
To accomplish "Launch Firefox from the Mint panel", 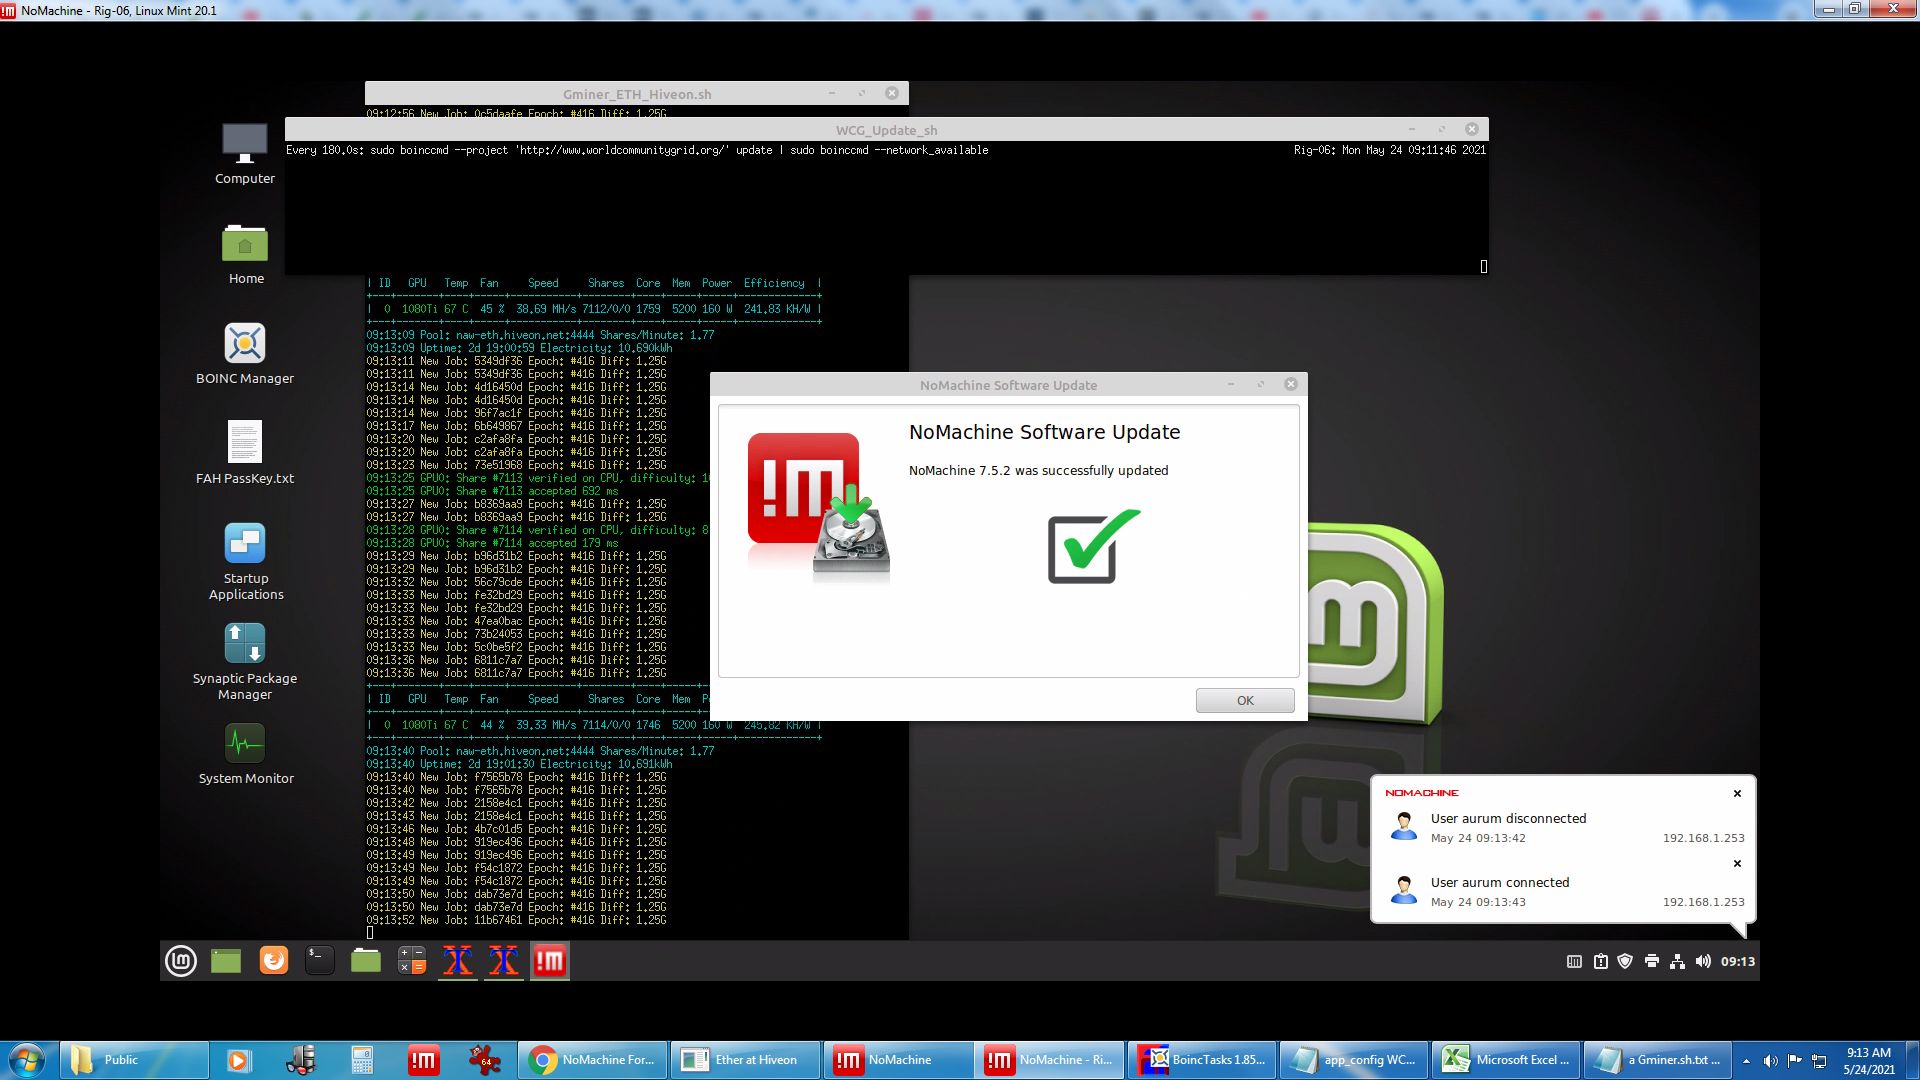I will [x=273, y=961].
